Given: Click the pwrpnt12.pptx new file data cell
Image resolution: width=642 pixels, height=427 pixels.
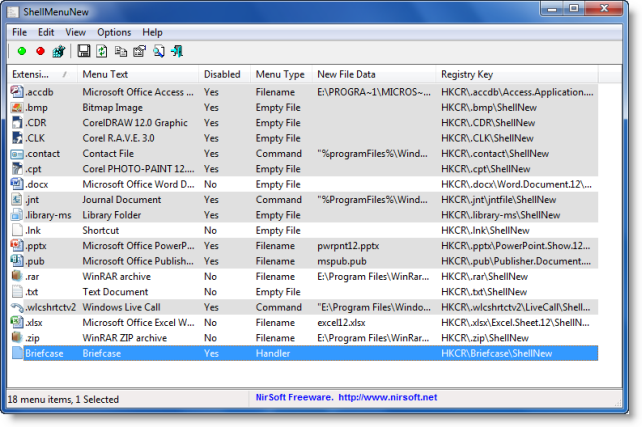Looking at the screenshot, I should pyautogui.click(x=348, y=246).
